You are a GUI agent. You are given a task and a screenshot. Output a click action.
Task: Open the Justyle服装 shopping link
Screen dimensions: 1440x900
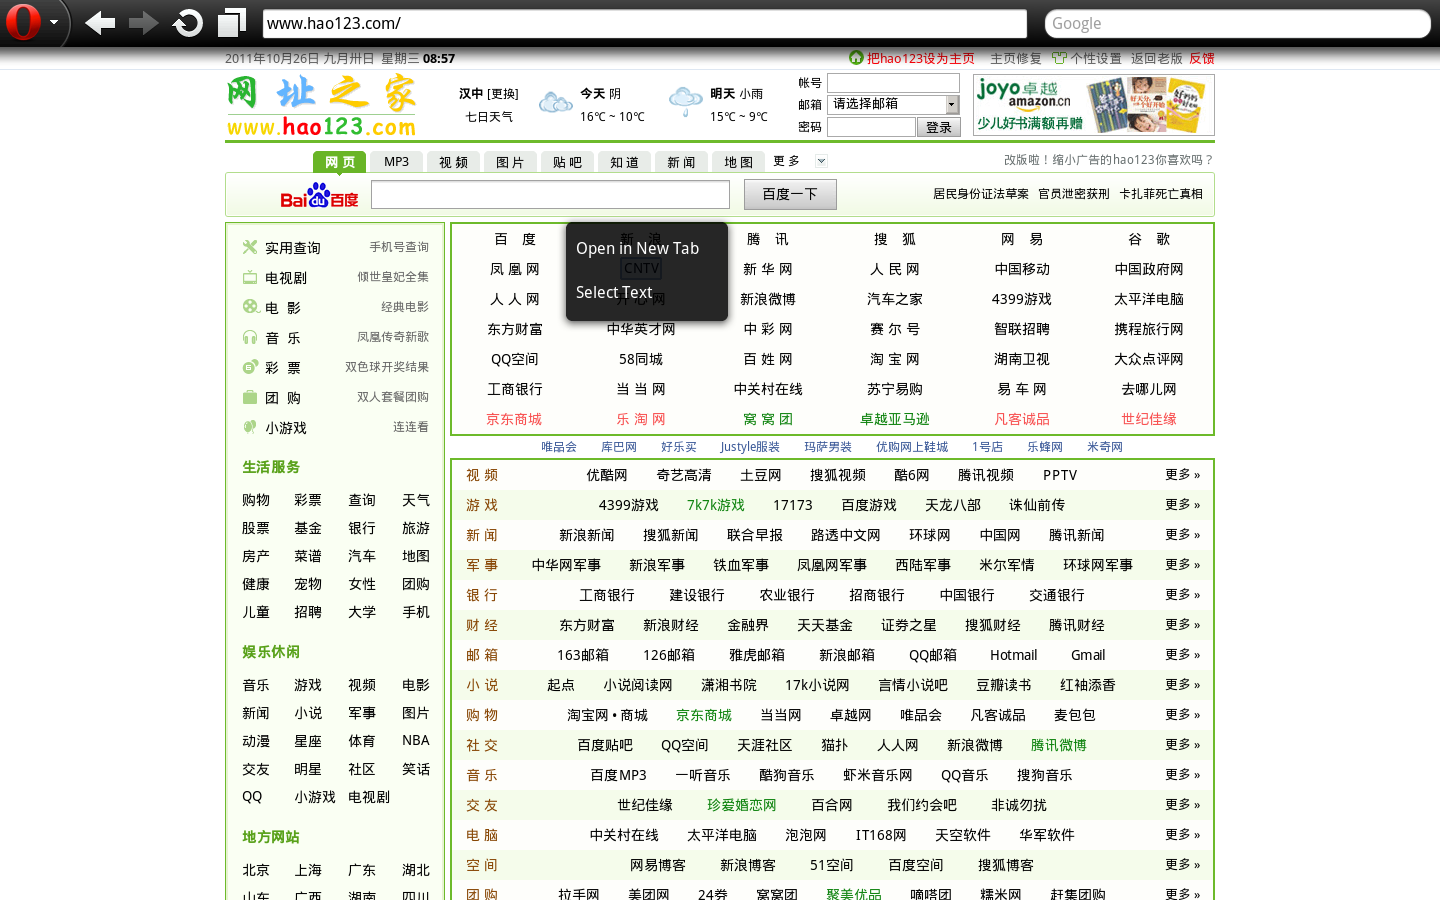pos(750,447)
